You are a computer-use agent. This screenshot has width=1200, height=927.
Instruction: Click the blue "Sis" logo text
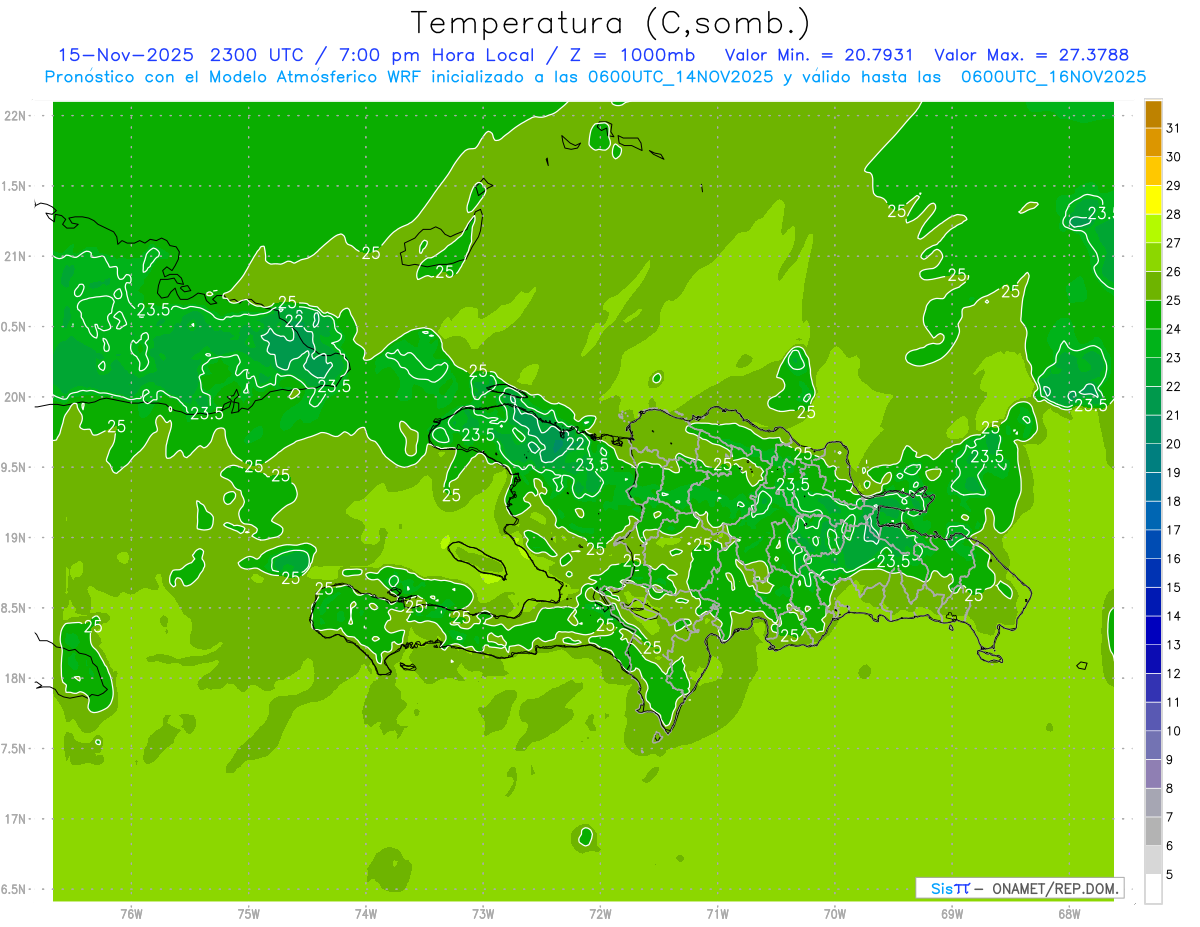click(x=942, y=888)
